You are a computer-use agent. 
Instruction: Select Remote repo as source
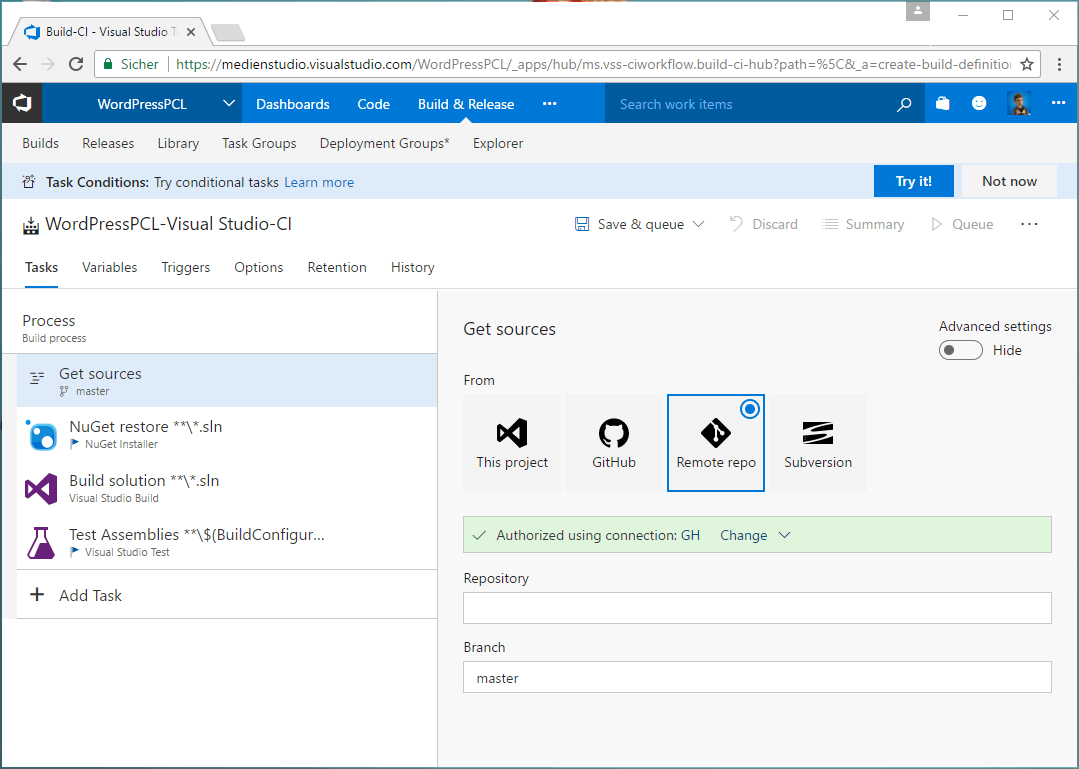tap(716, 443)
